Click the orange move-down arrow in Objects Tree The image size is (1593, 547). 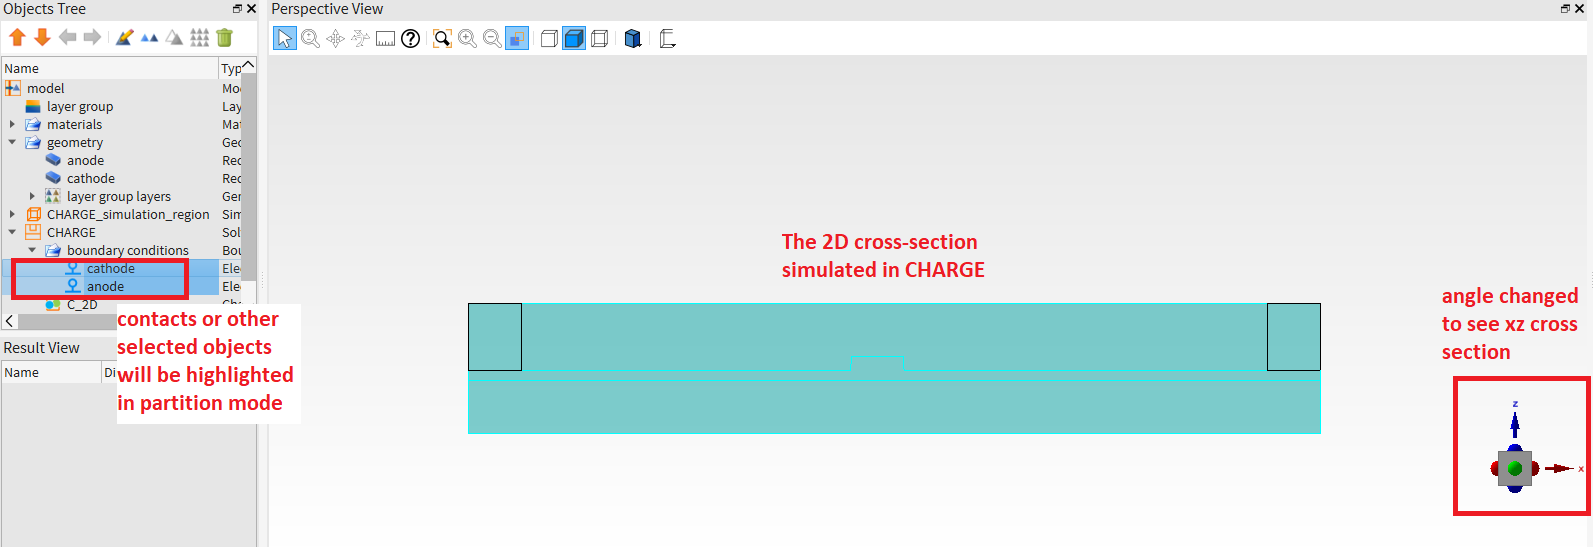click(42, 38)
